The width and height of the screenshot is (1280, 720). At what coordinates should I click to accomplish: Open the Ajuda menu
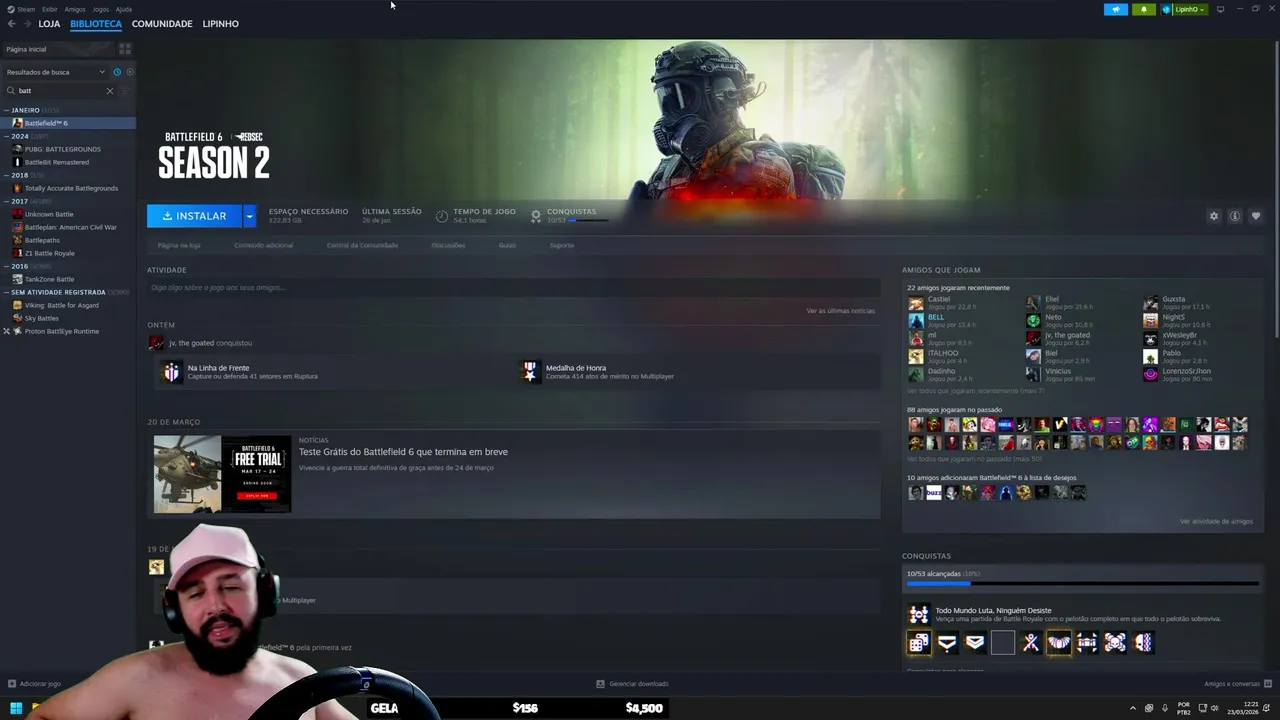[124, 9]
